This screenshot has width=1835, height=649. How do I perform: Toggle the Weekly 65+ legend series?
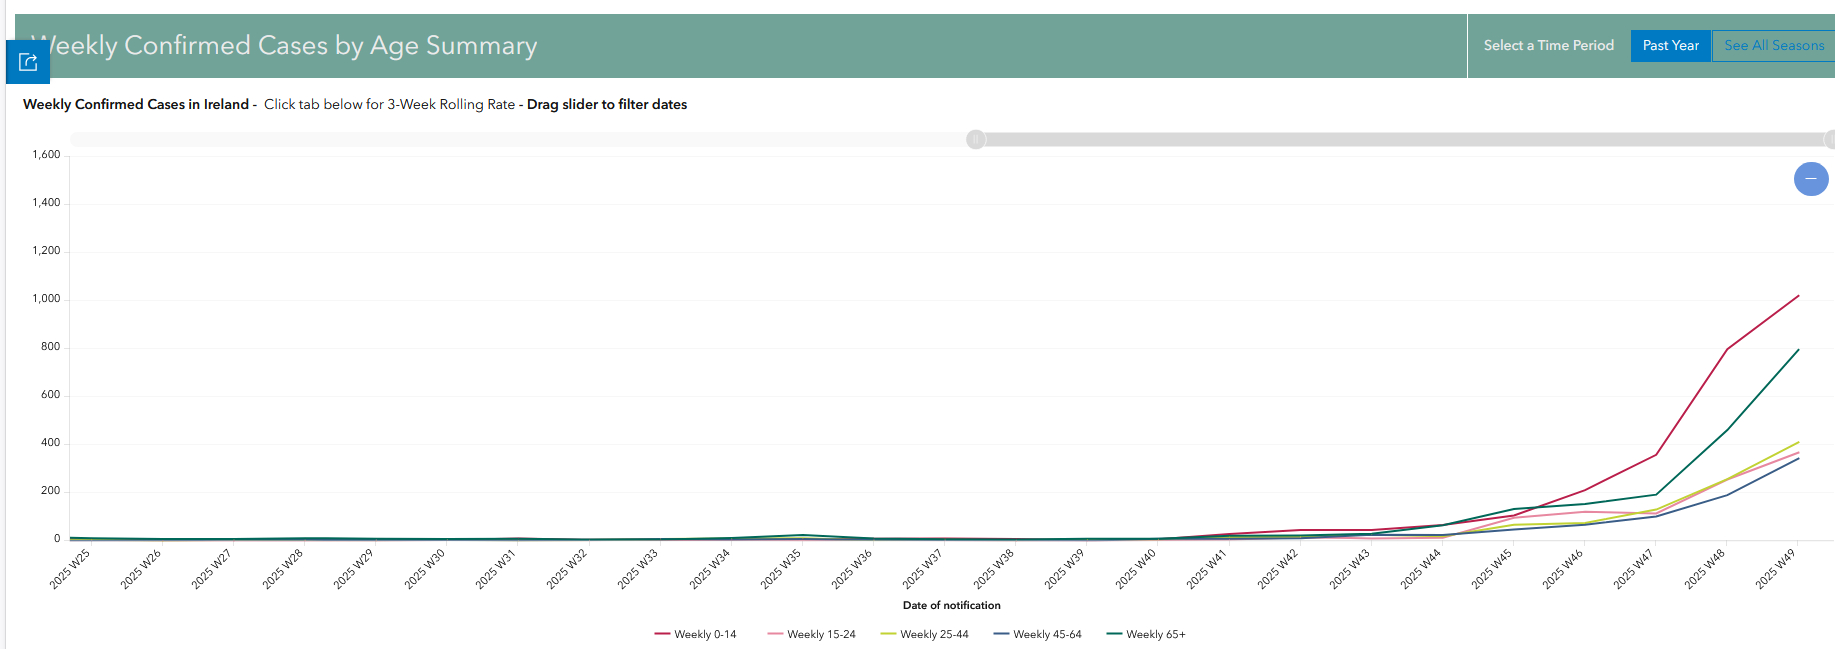(1146, 634)
